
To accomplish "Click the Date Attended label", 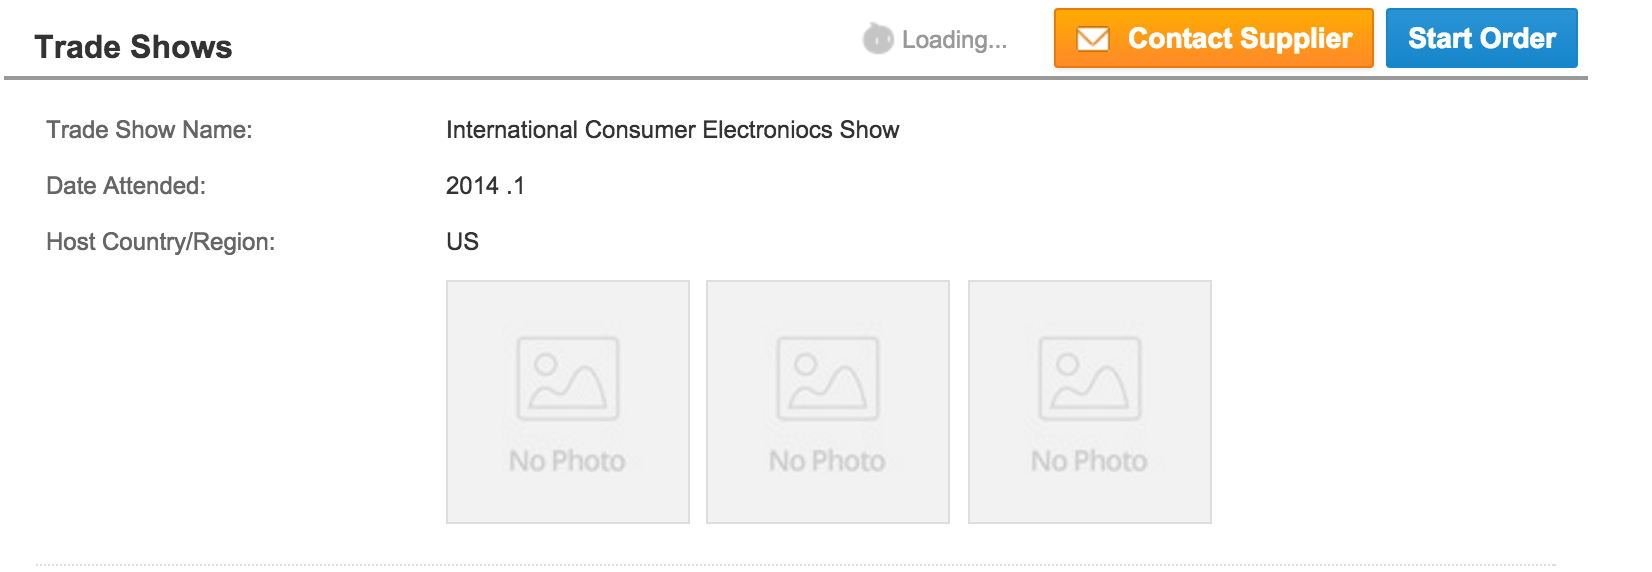I will click(x=126, y=186).
